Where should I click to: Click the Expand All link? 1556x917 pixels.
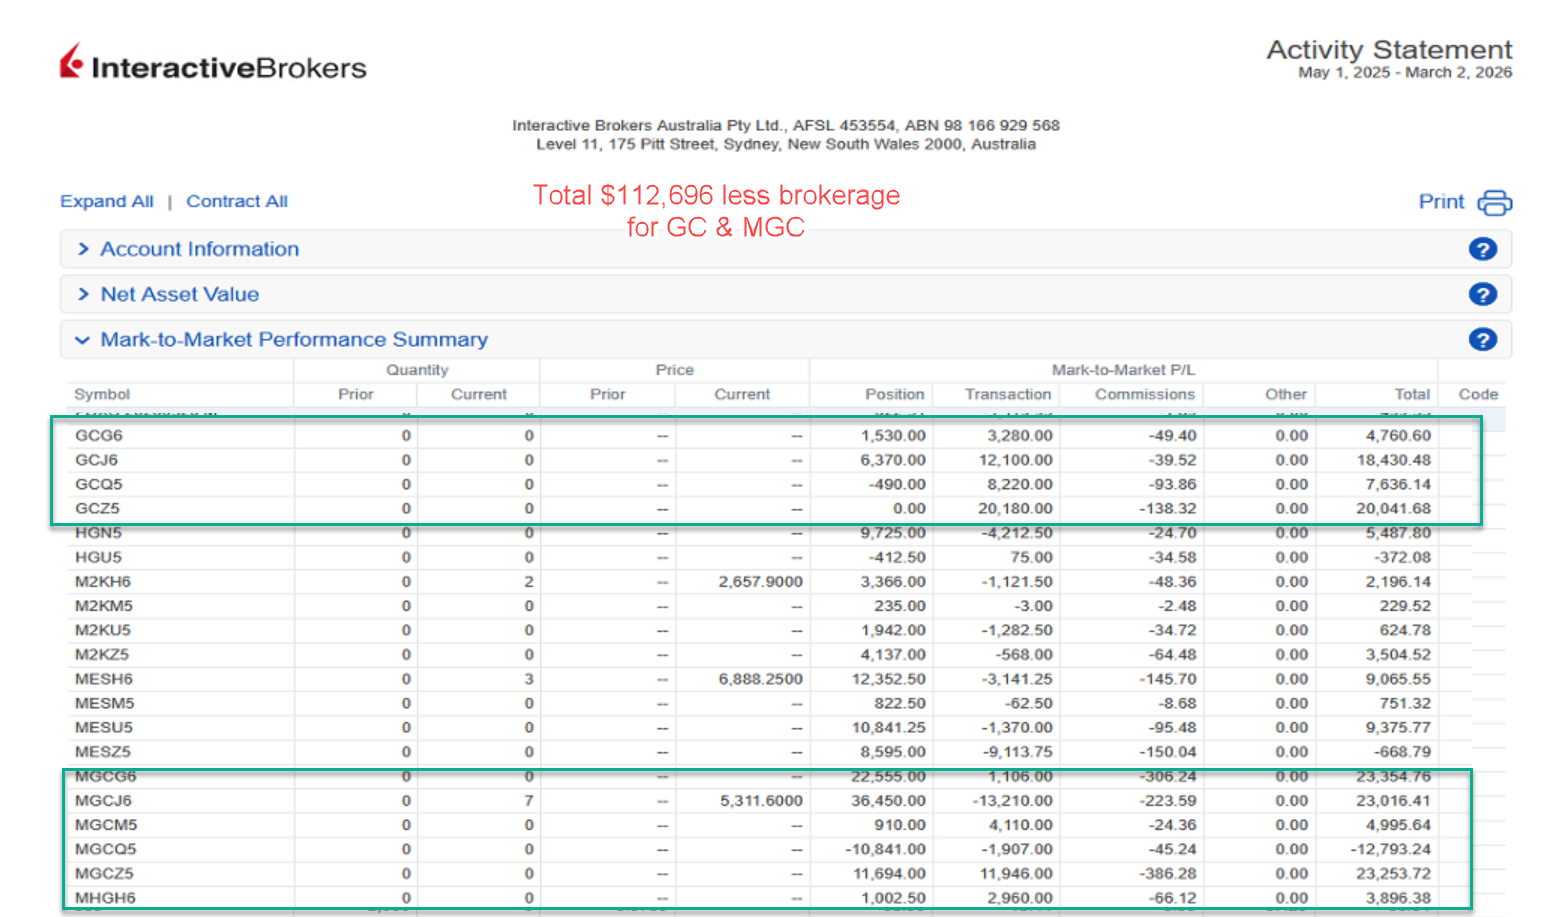tap(107, 201)
